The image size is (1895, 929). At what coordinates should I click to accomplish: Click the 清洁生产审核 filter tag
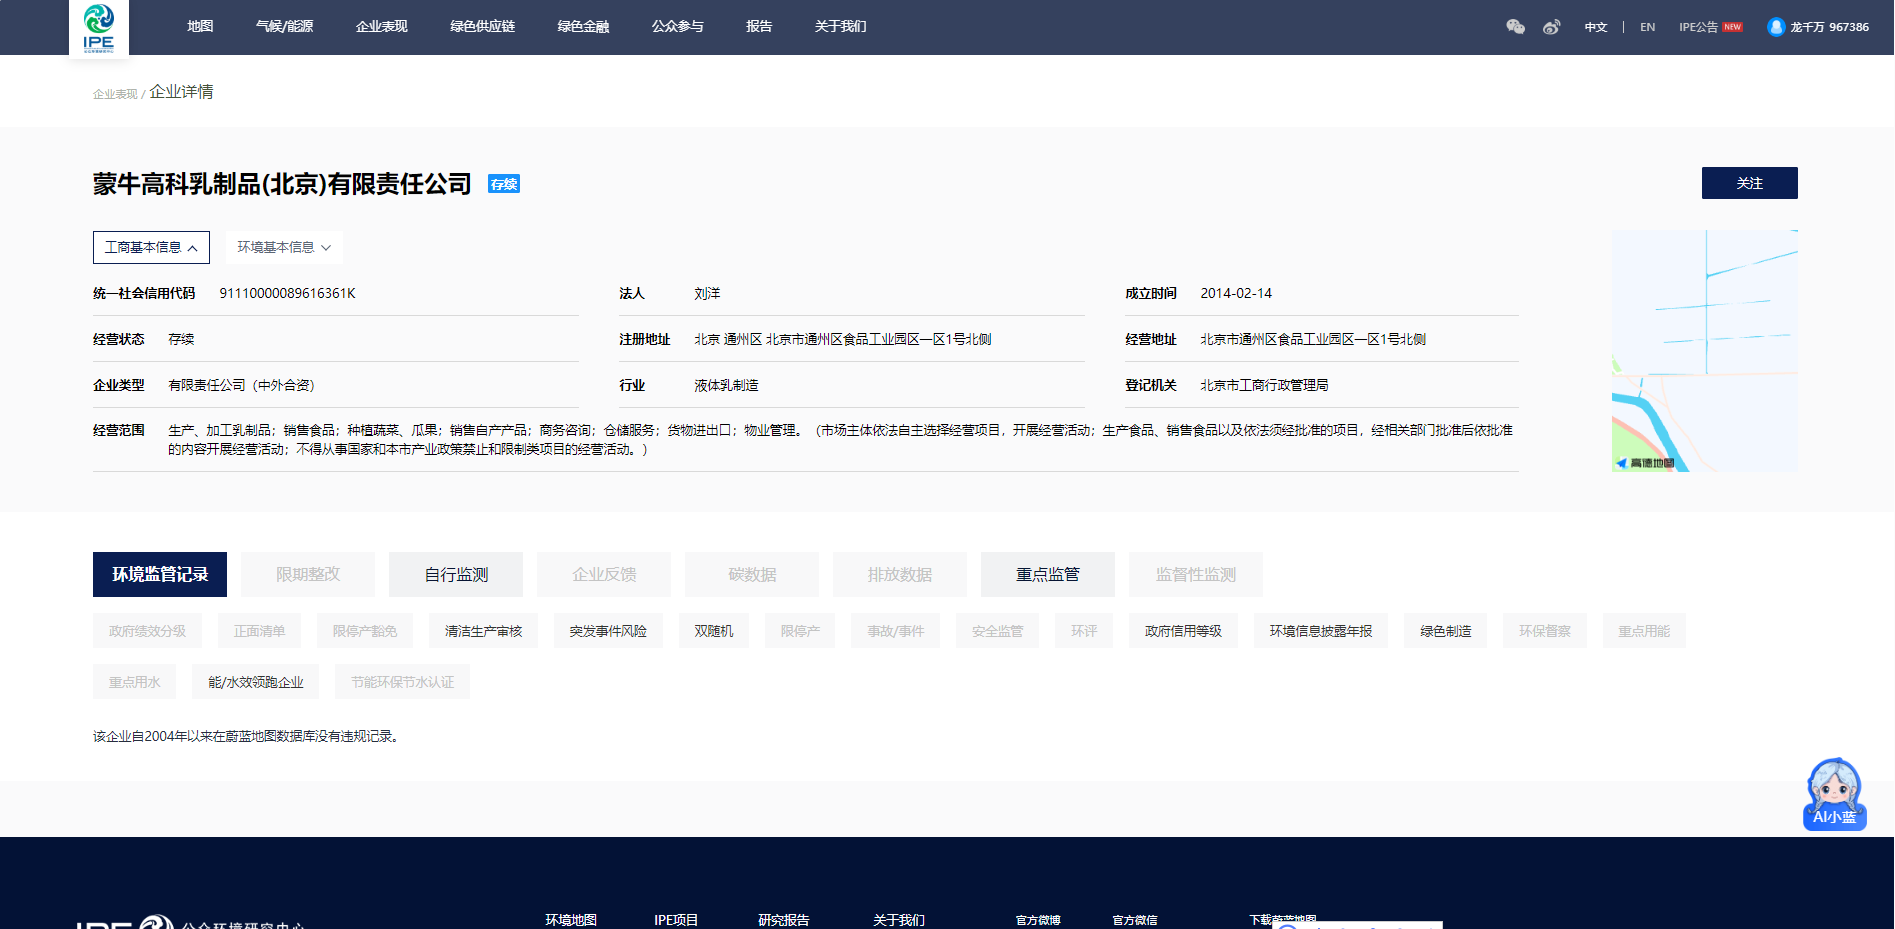click(483, 631)
